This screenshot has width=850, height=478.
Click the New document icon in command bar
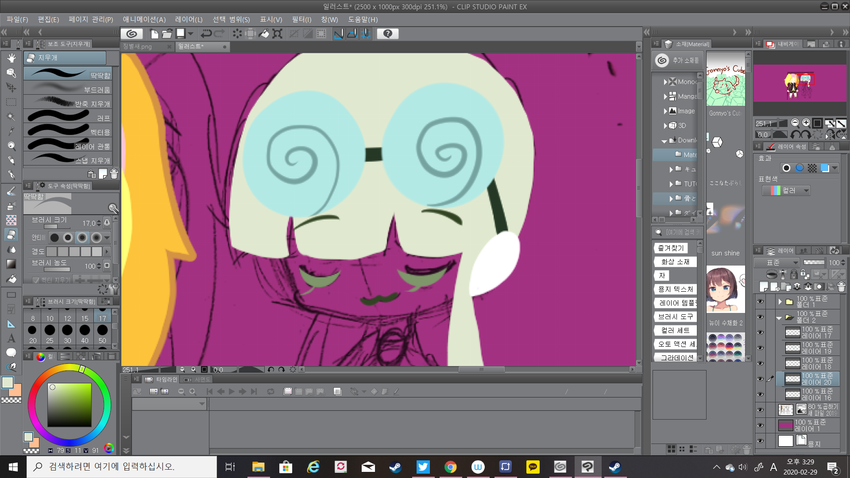pos(154,34)
